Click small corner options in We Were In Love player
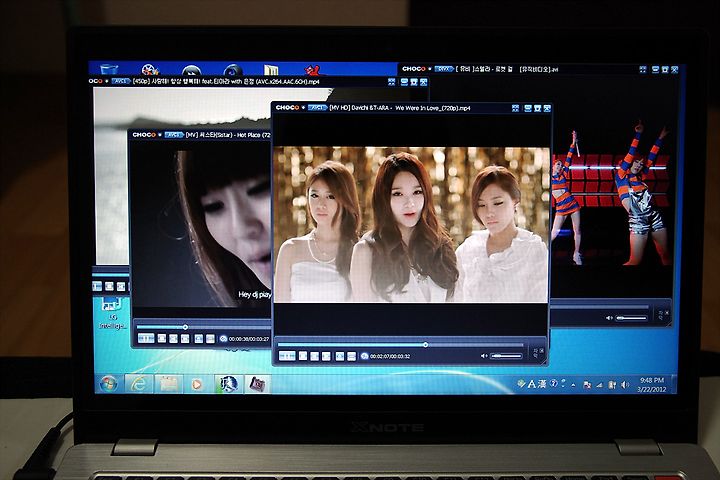 pos(538,352)
